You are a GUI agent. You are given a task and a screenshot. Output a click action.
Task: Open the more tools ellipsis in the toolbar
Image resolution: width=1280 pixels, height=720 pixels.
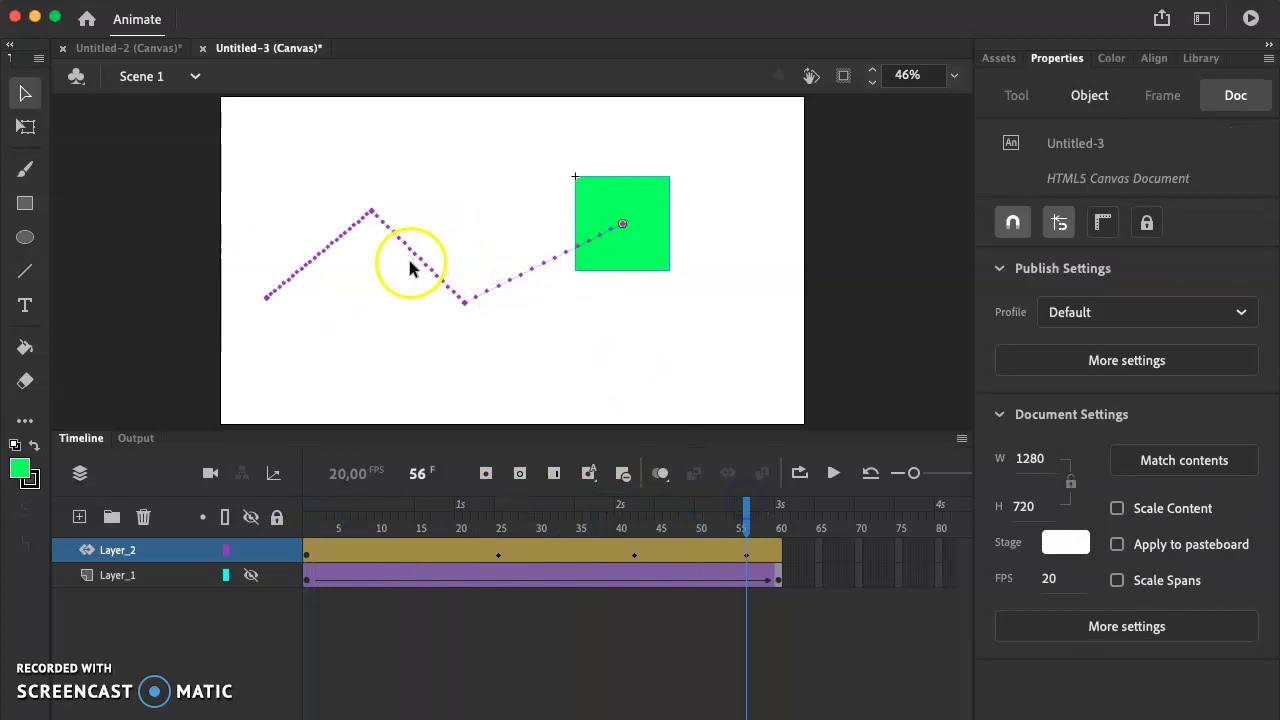coord(25,421)
